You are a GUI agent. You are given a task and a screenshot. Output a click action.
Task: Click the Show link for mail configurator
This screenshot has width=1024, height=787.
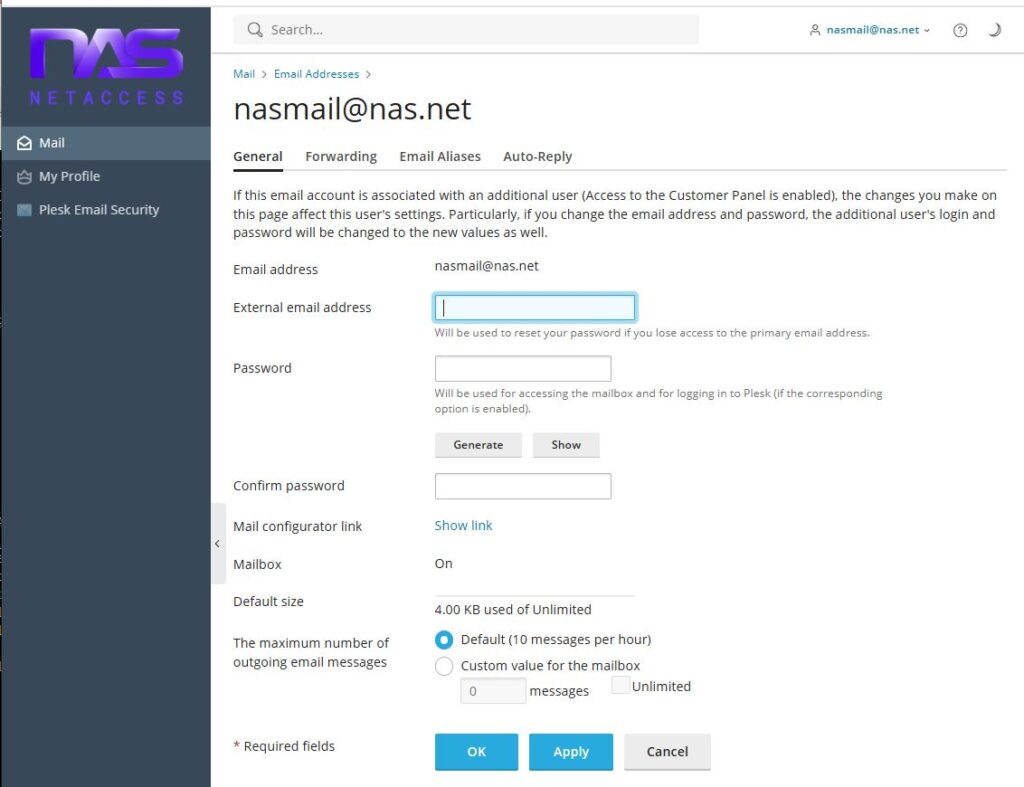coord(463,526)
